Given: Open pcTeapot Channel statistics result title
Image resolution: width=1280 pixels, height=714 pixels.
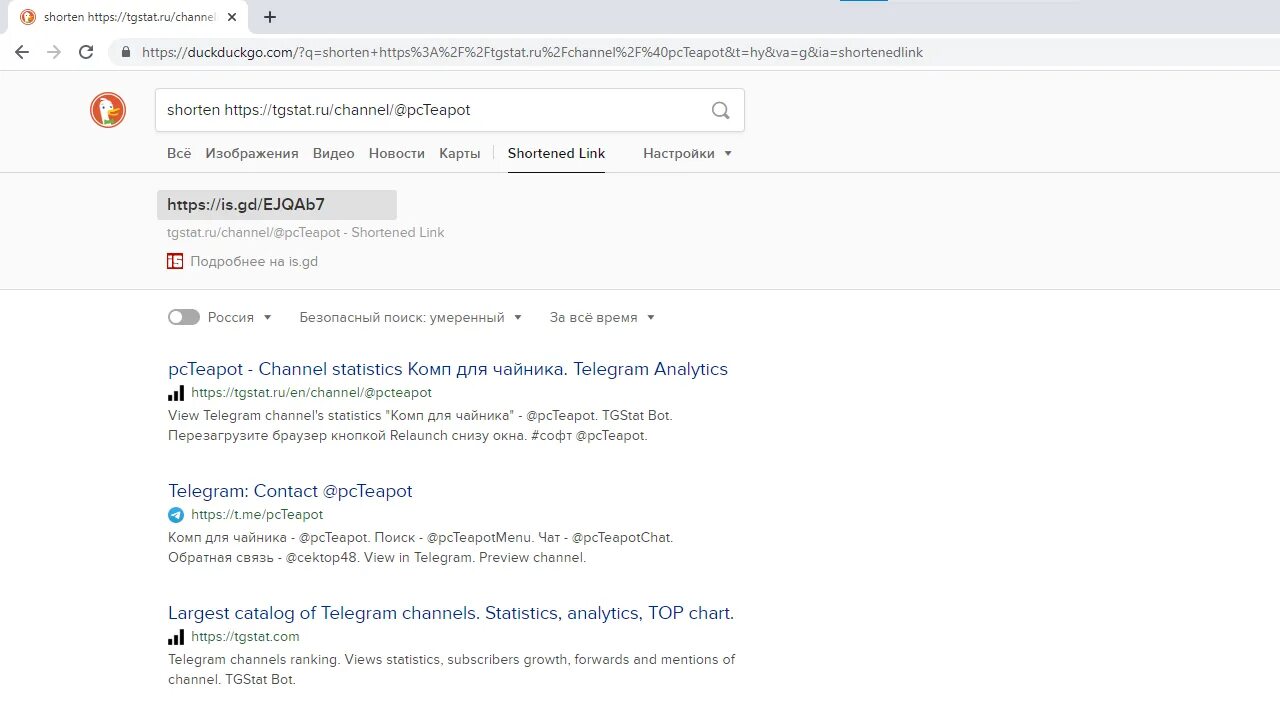Looking at the screenshot, I should tap(448, 369).
